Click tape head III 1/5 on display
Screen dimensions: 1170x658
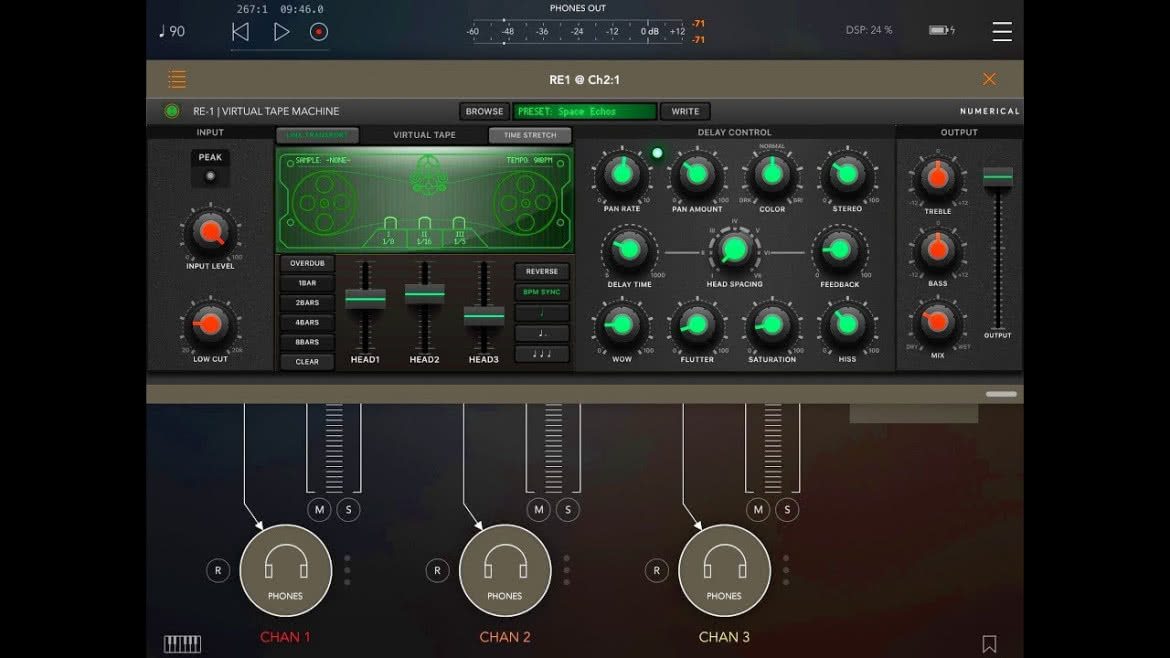pos(459,231)
